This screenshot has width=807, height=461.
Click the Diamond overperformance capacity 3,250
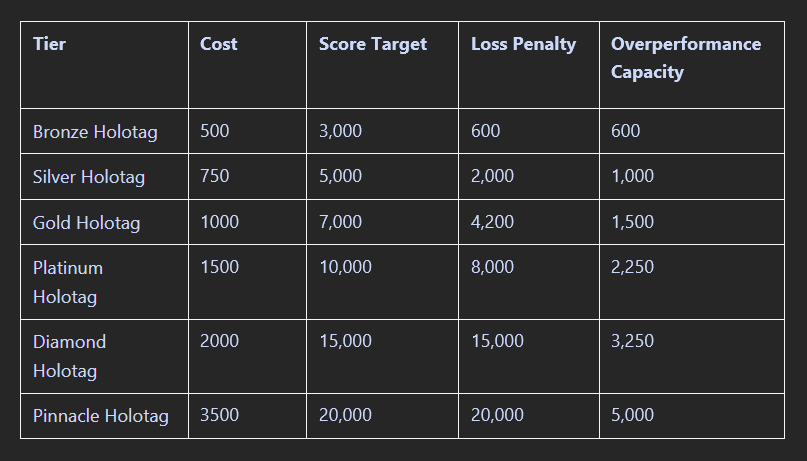pyautogui.click(x=632, y=341)
